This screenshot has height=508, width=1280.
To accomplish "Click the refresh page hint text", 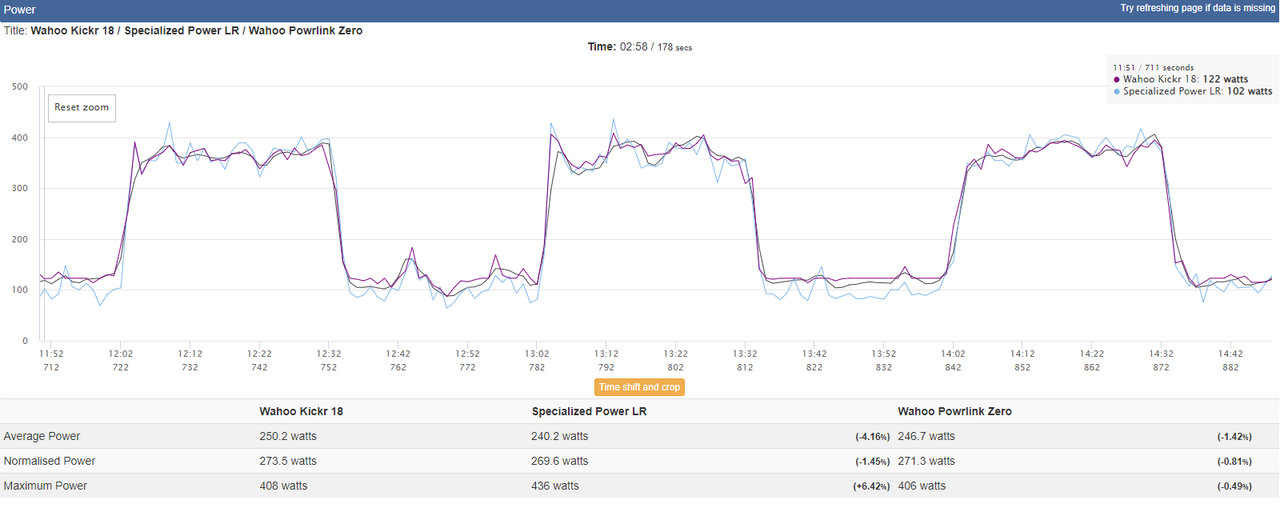I will 1197,8.
